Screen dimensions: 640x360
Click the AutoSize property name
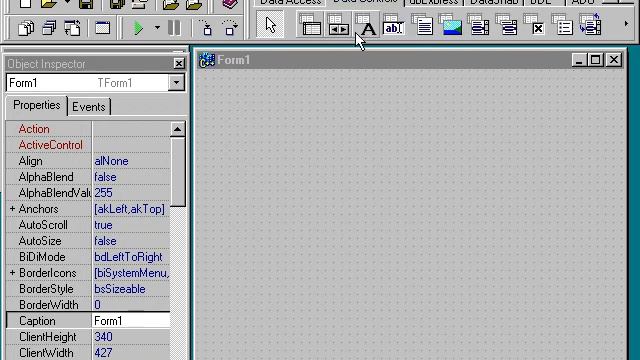pyautogui.click(x=40, y=241)
